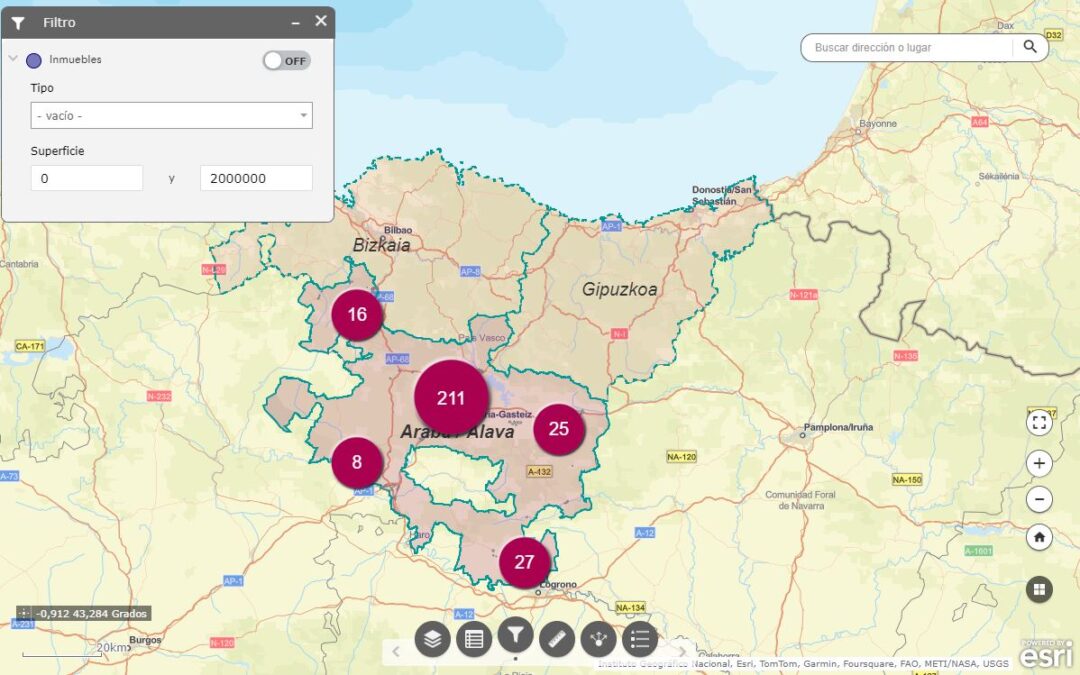Open the layer list widget
The height and width of the screenshot is (675, 1080).
(x=432, y=638)
